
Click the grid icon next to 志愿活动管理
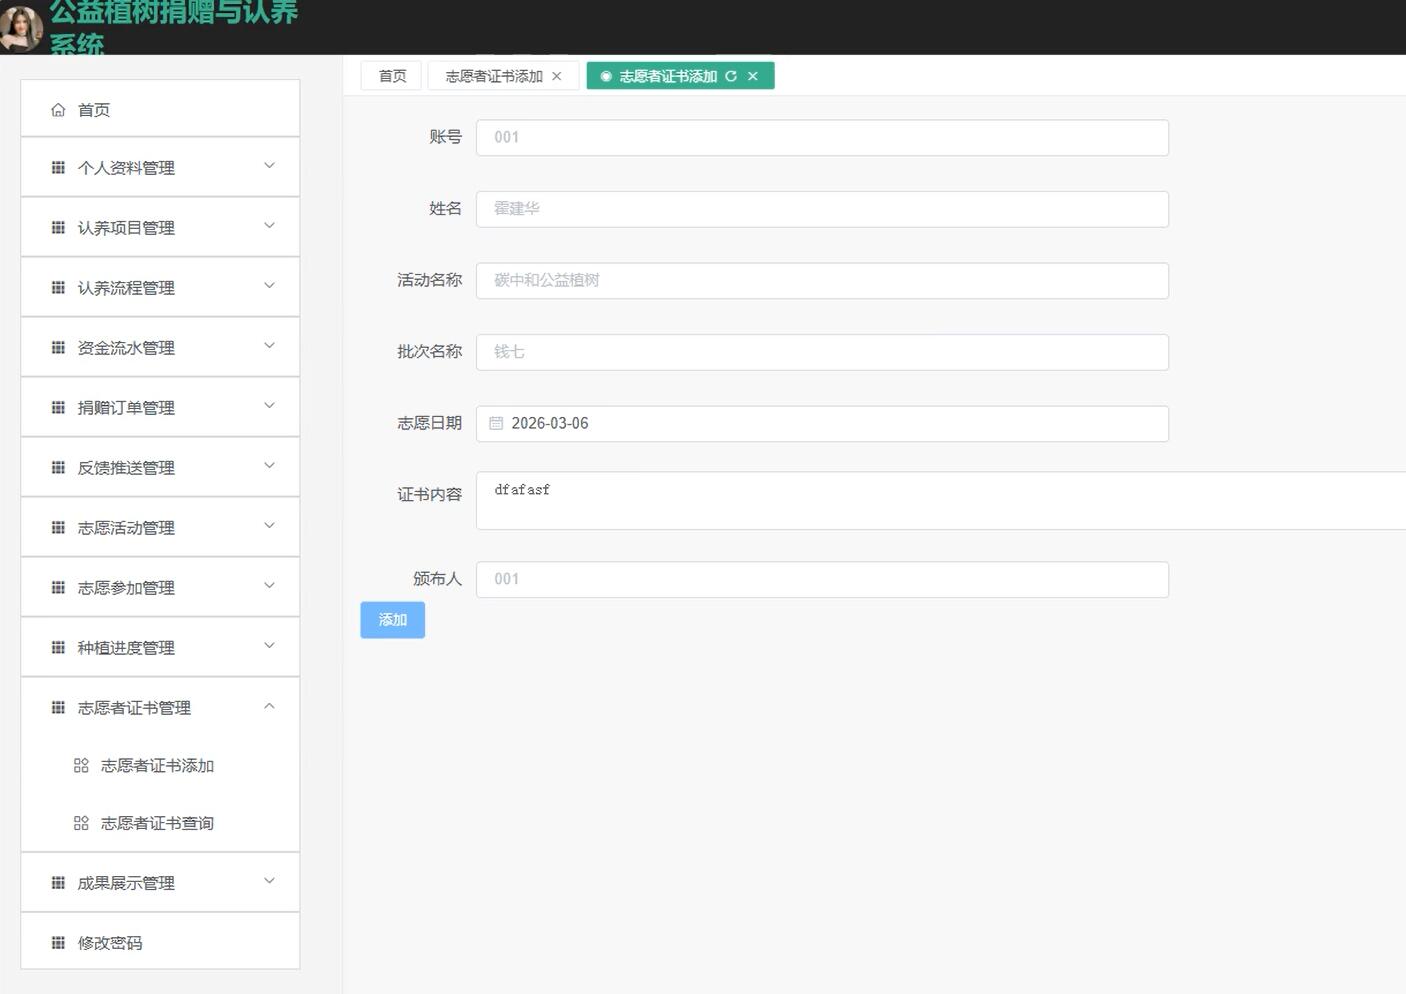point(58,528)
